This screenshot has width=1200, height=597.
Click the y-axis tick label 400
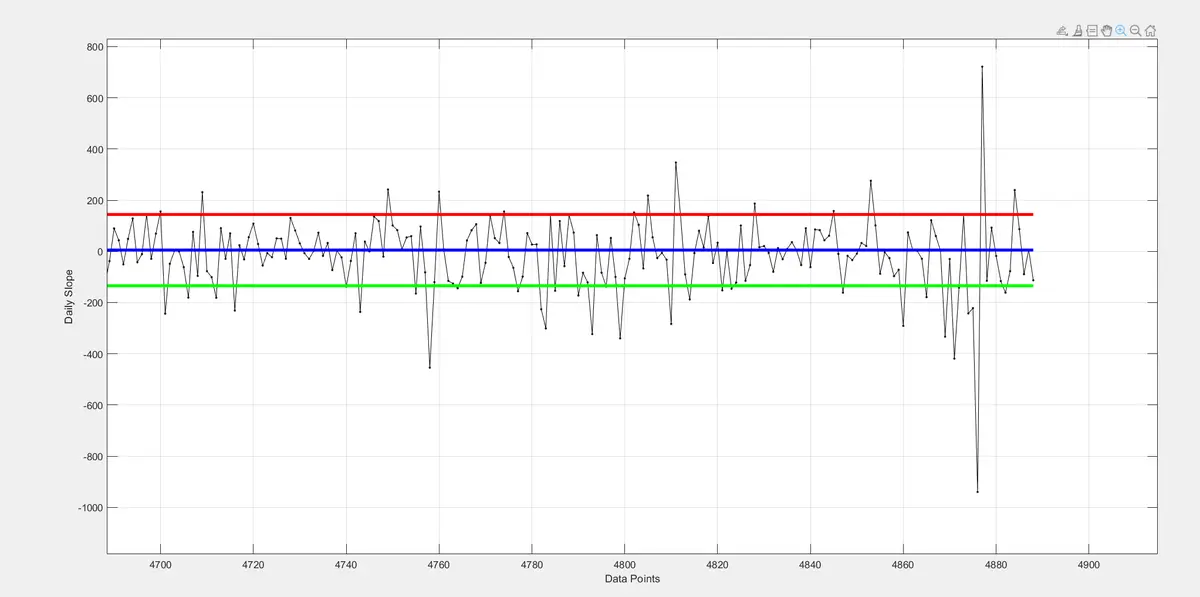pyautogui.click(x=95, y=149)
